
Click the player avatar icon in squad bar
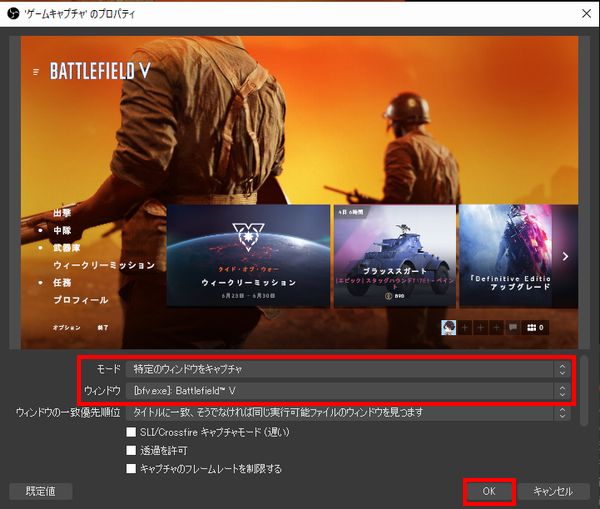point(448,328)
